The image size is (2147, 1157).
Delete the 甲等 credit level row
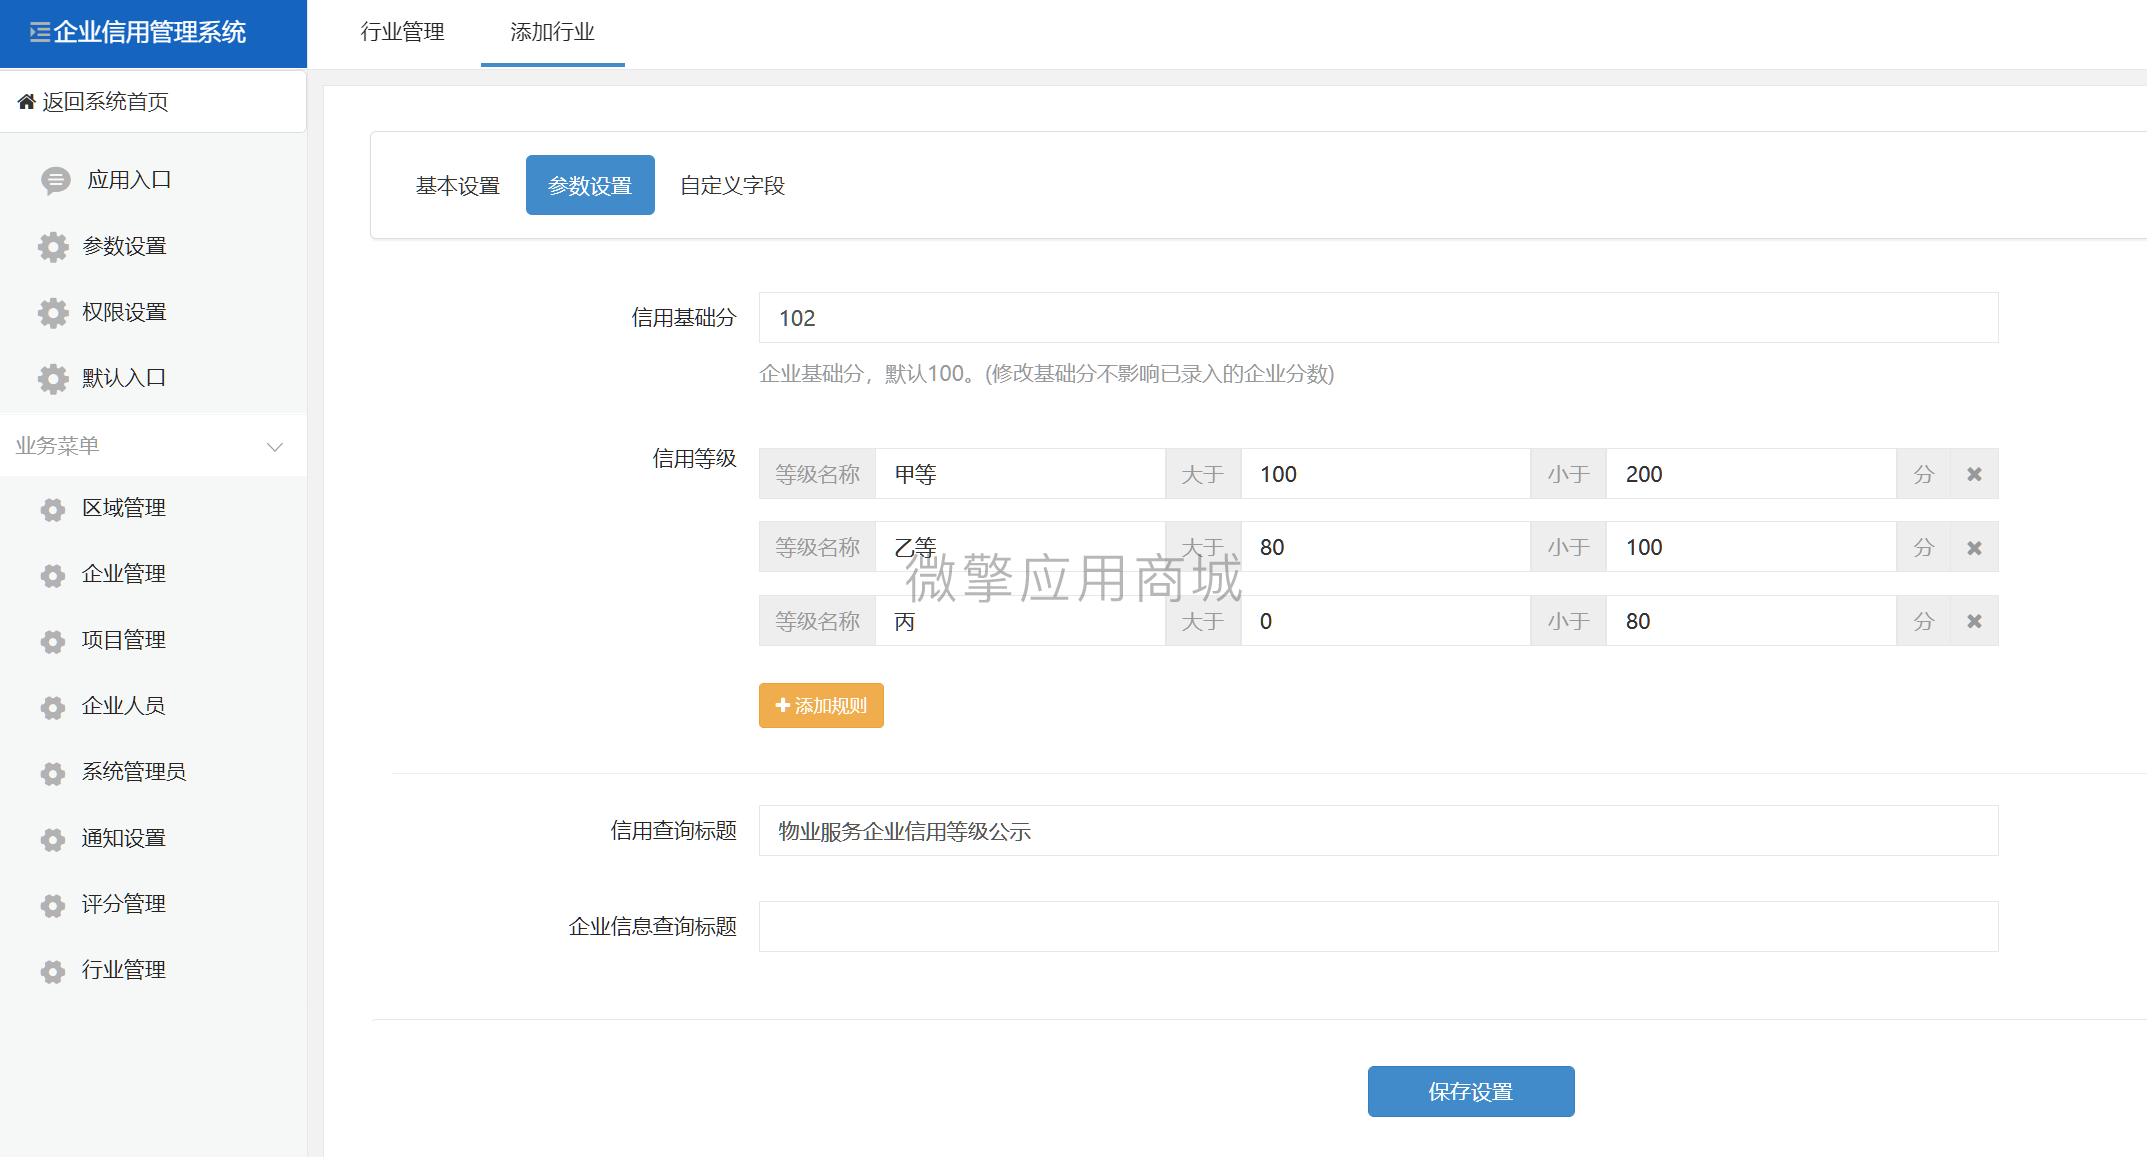pos(1974,474)
